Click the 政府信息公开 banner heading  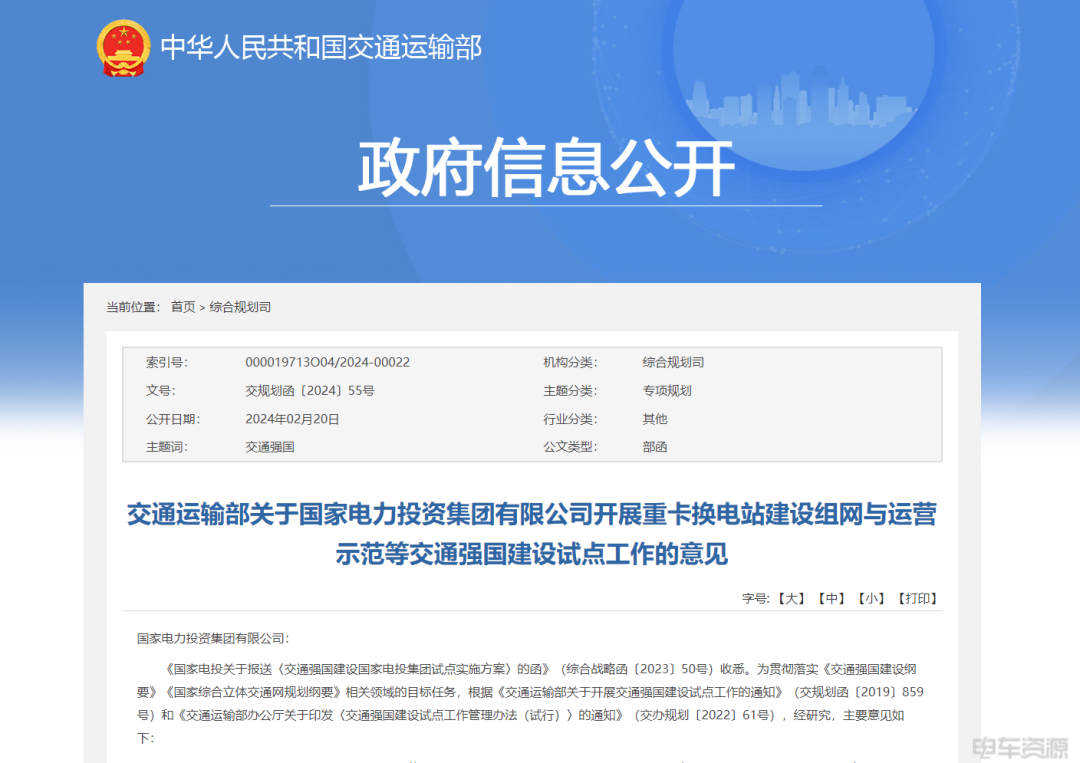[546, 169]
